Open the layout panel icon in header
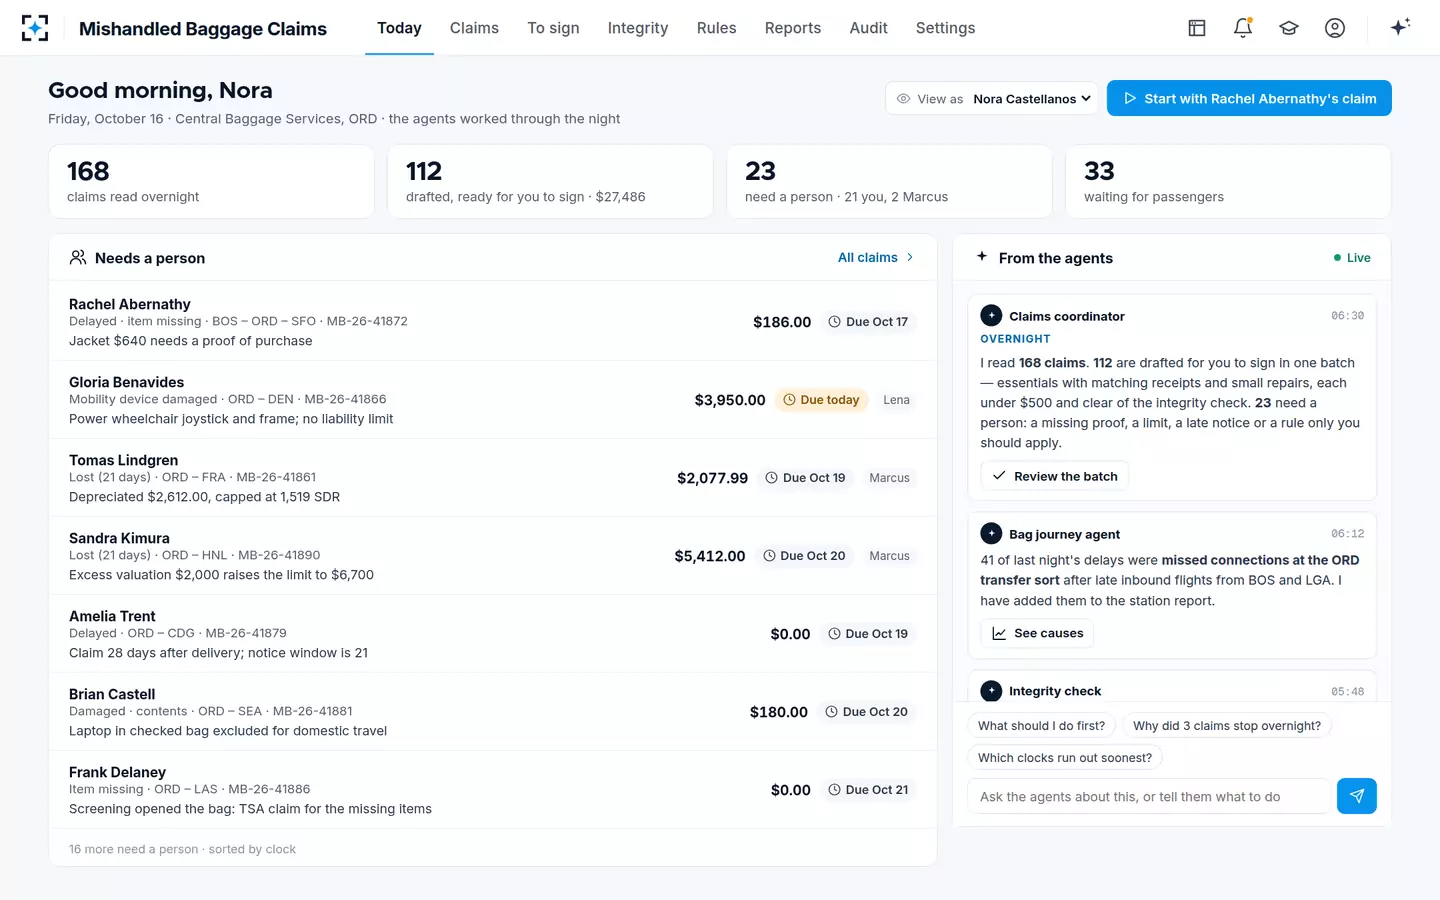Viewport: 1440px width, 900px height. click(x=1197, y=28)
